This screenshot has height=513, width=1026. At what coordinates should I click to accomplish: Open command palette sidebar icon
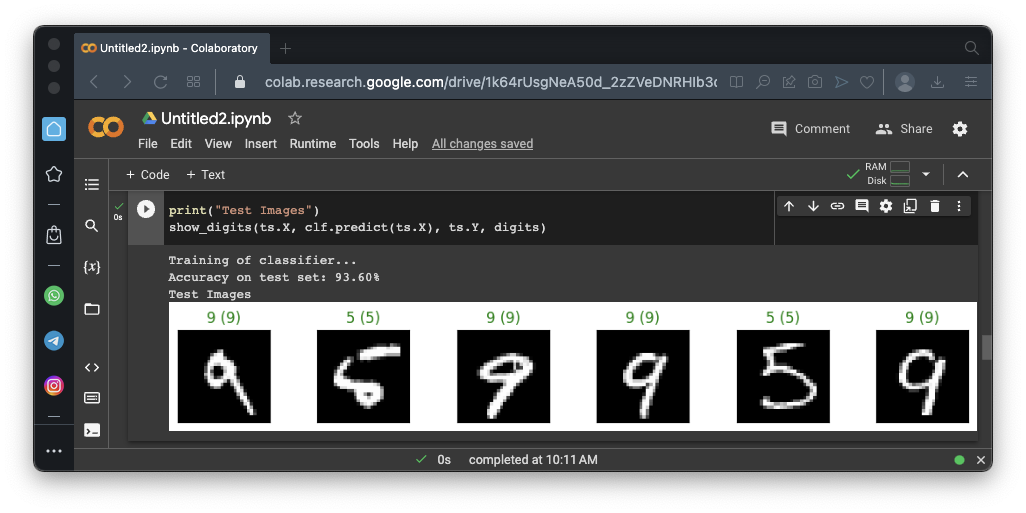tap(92, 398)
